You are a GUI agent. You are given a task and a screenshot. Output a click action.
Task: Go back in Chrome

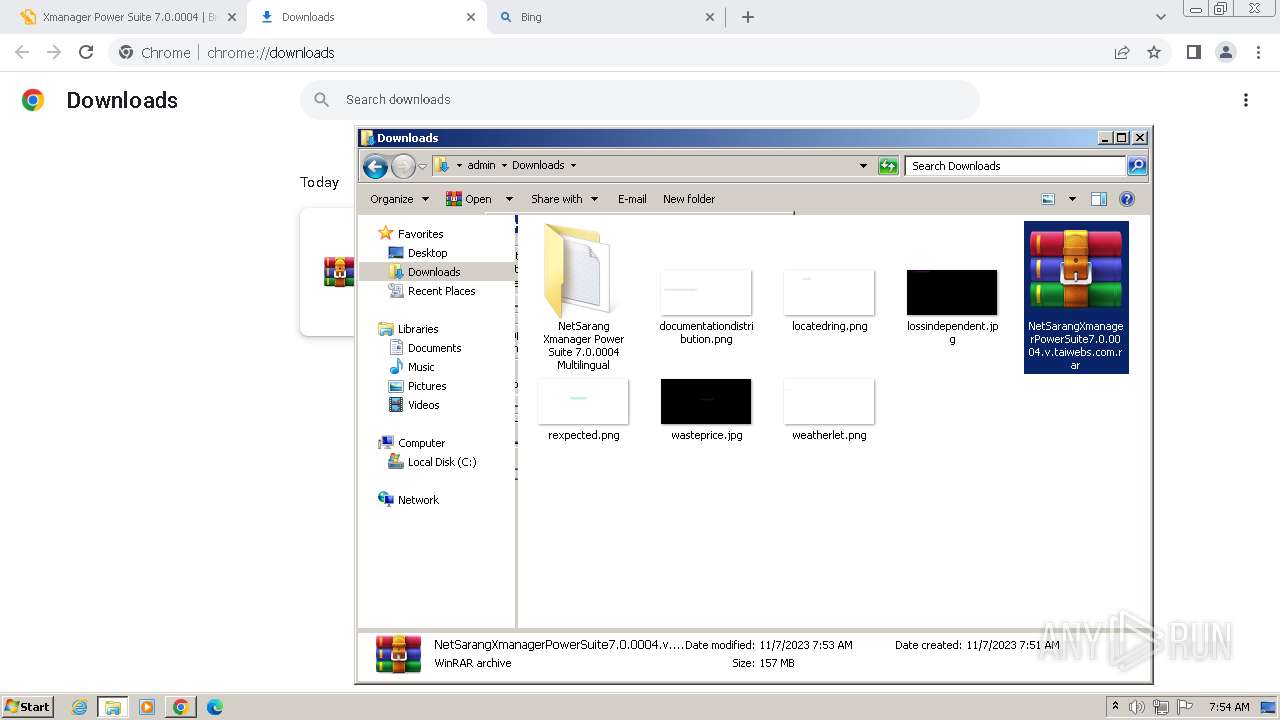tap(22, 52)
